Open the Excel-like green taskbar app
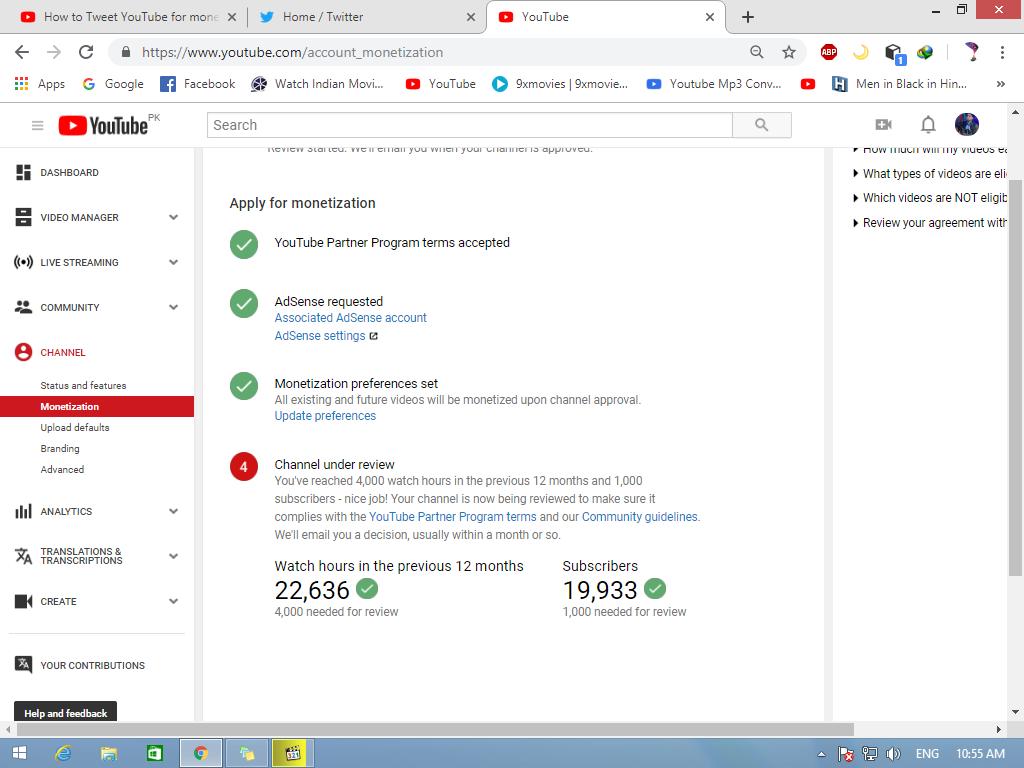 click(x=155, y=754)
